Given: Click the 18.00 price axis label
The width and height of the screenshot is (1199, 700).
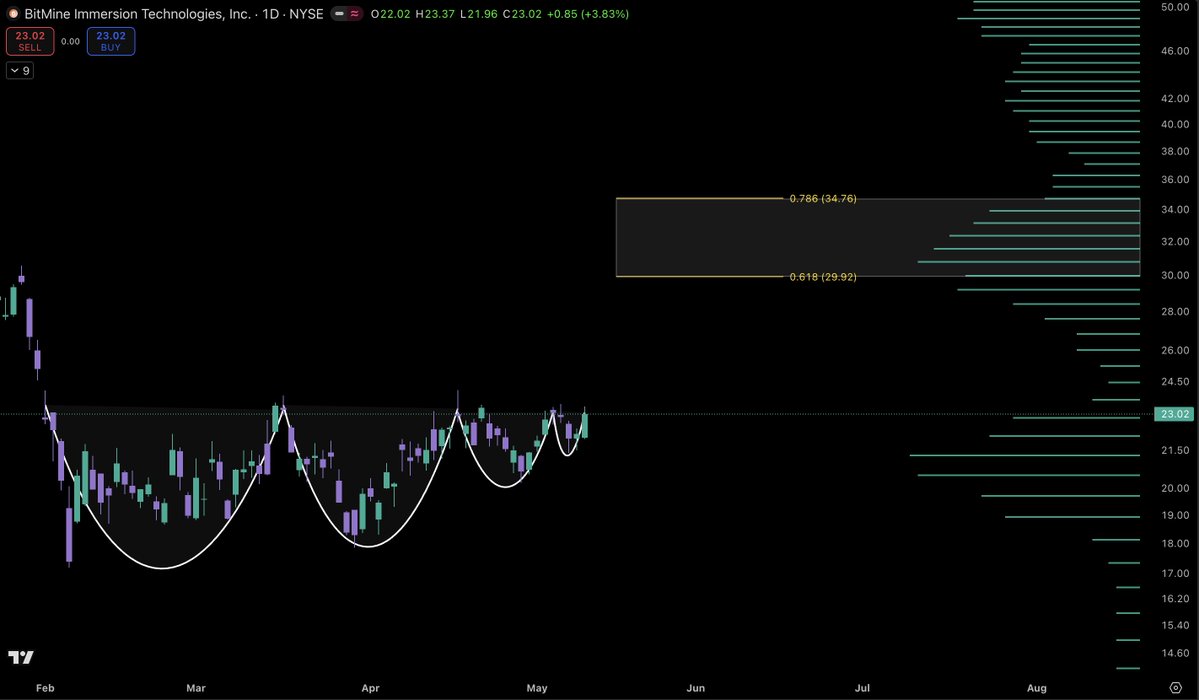Looking at the screenshot, I should pos(1175,543).
